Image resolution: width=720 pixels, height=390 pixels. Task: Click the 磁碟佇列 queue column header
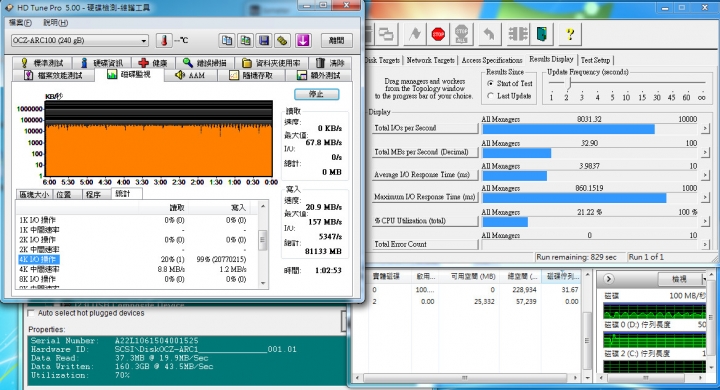point(562,276)
